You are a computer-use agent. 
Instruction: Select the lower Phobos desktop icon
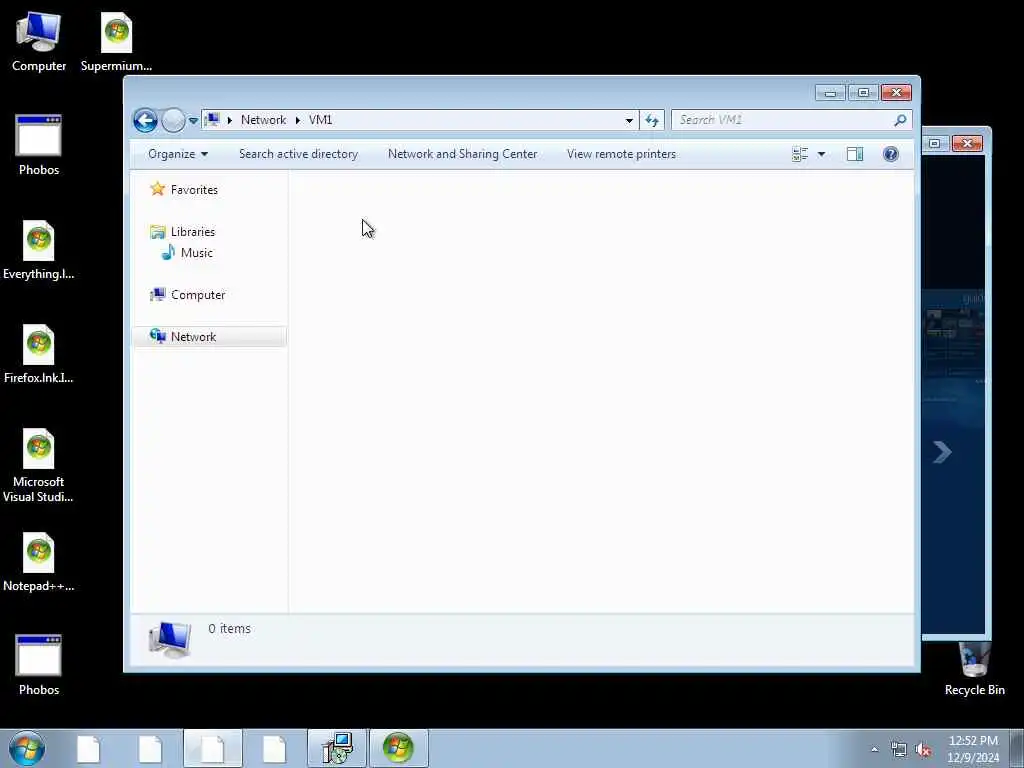[x=39, y=665]
